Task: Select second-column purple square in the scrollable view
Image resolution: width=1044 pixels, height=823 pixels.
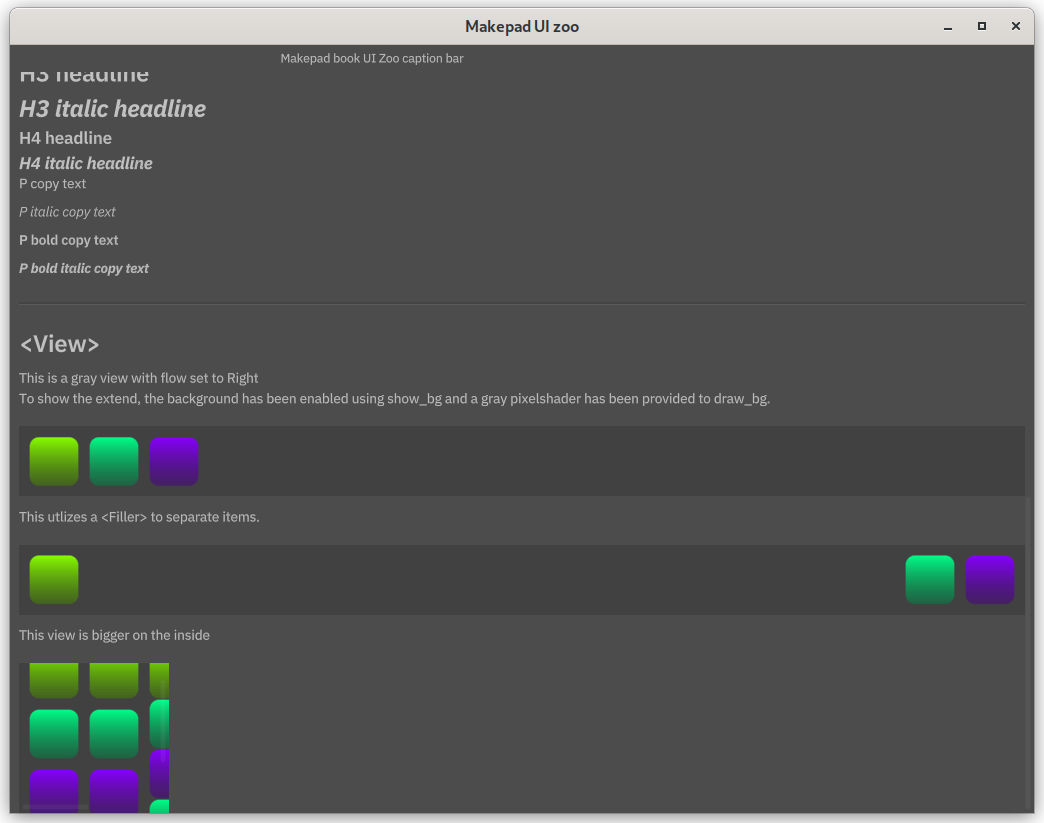Action: coord(114,790)
